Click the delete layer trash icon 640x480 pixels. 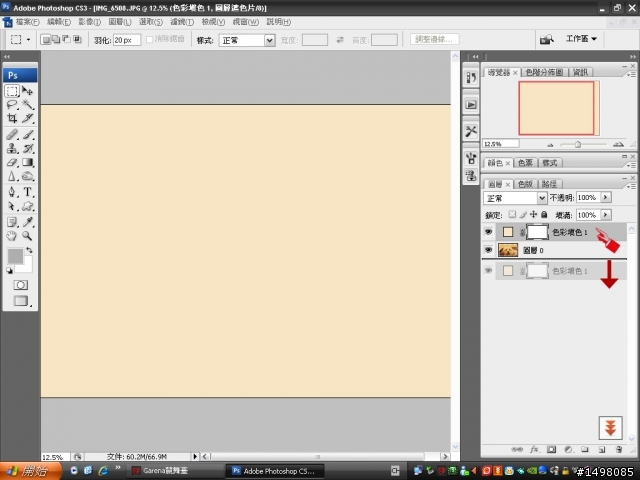(x=619, y=449)
